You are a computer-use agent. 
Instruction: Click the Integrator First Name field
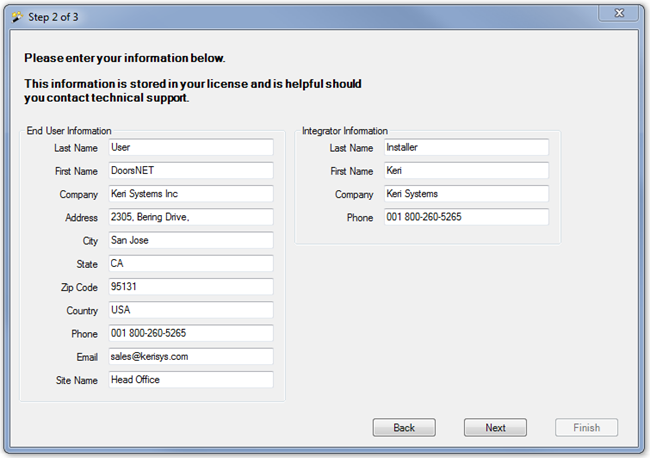click(x=466, y=171)
